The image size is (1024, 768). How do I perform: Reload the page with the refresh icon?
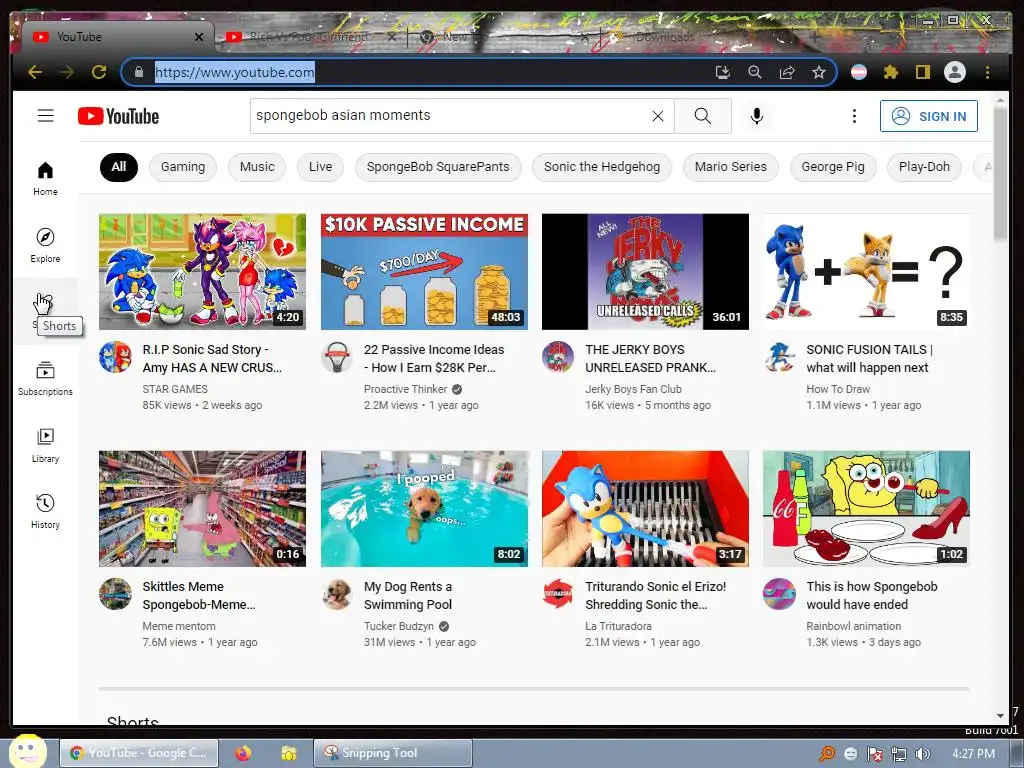99,72
